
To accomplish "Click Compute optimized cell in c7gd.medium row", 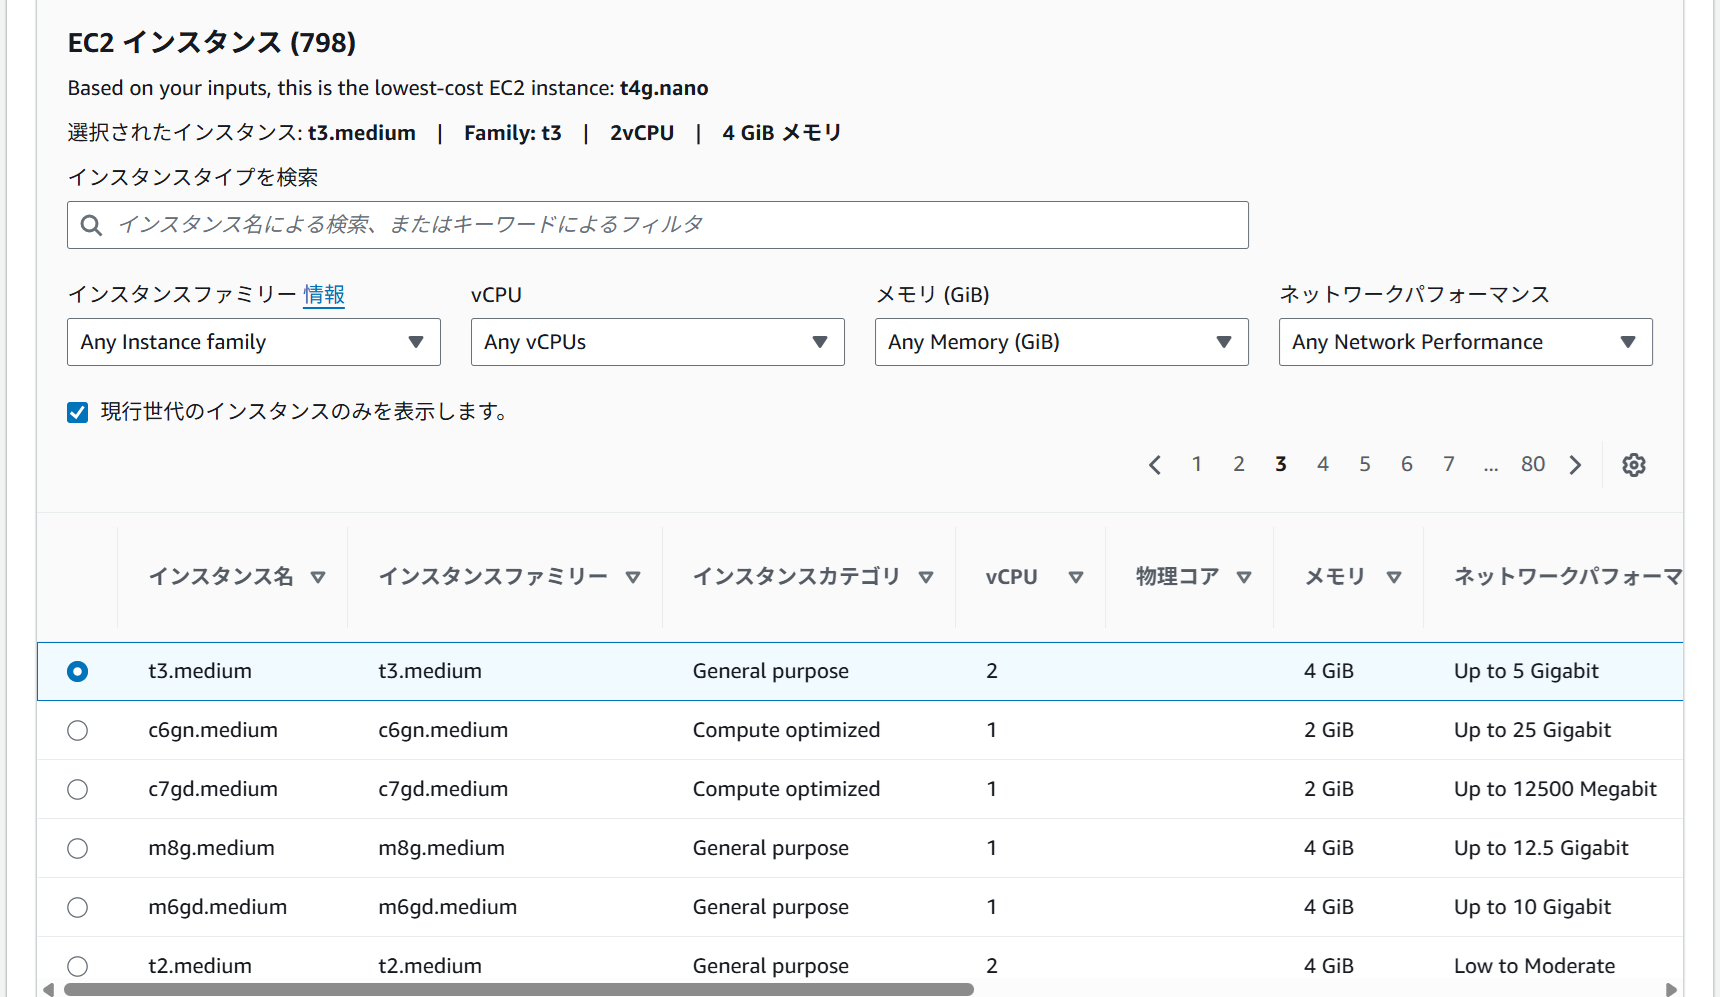I will pyautogui.click(x=786, y=789).
